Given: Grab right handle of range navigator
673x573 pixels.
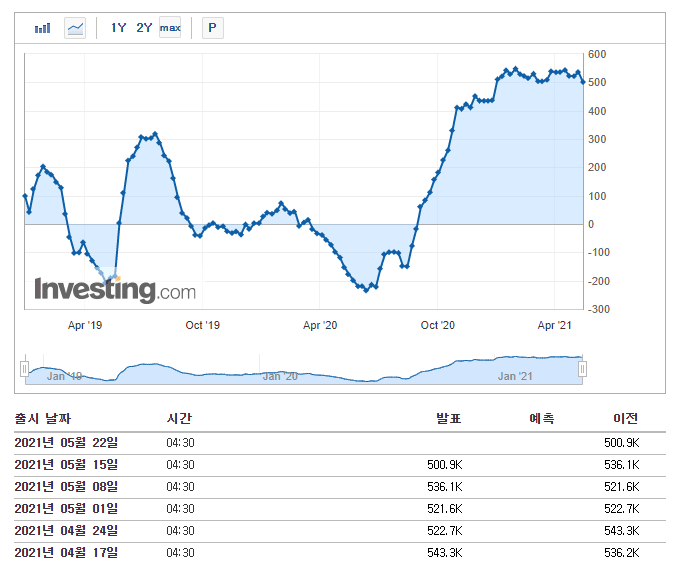Looking at the screenshot, I should pyautogui.click(x=582, y=369).
